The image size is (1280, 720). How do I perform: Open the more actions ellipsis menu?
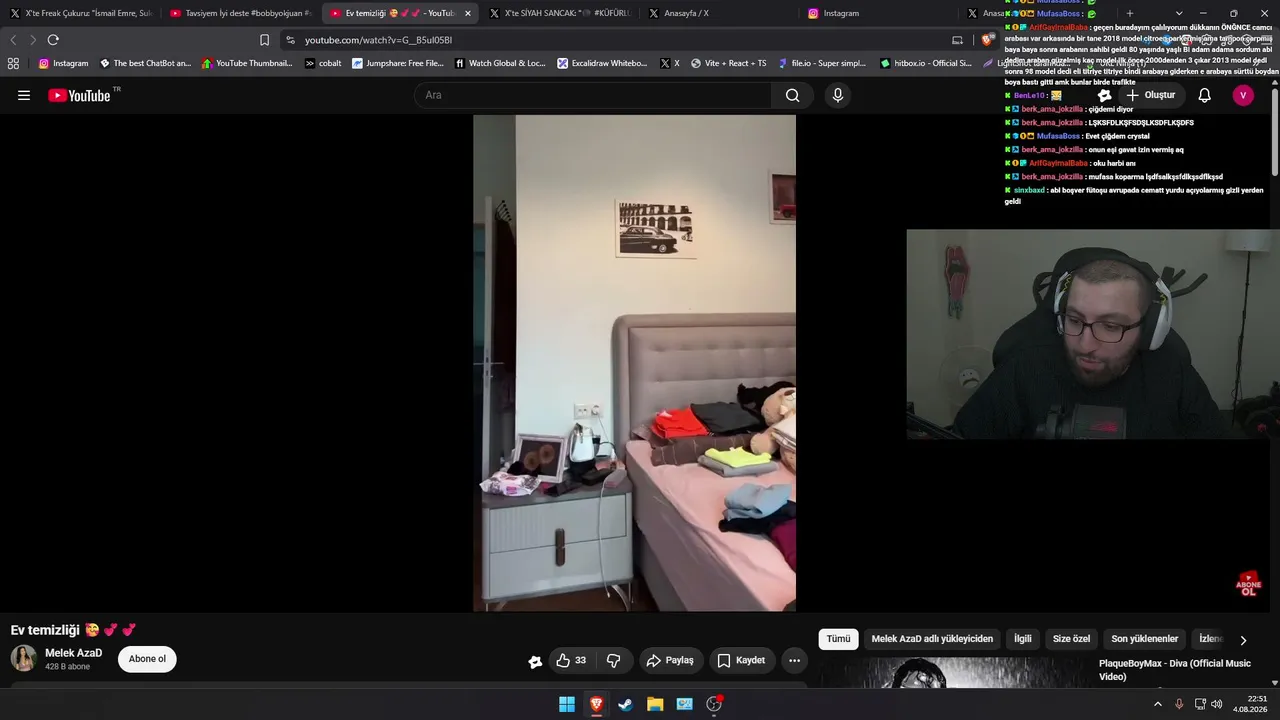[x=794, y=660]
